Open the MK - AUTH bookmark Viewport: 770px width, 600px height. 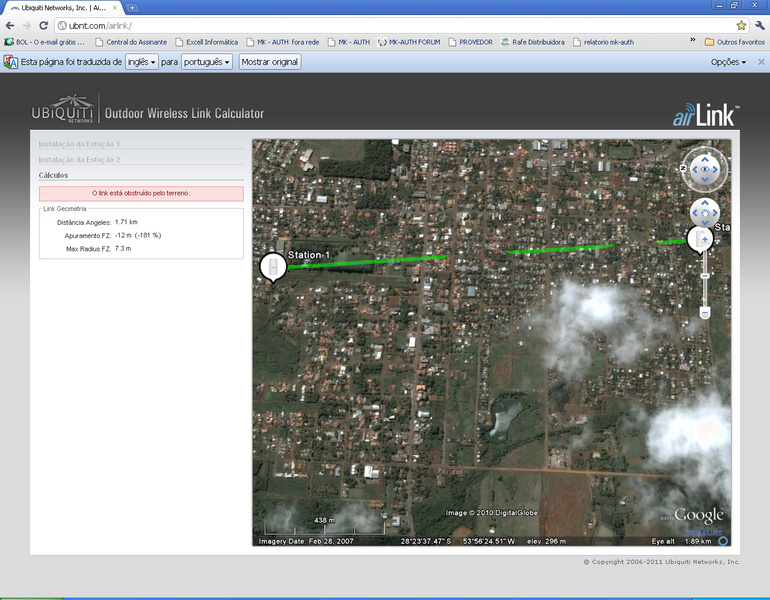coord(349,42)
